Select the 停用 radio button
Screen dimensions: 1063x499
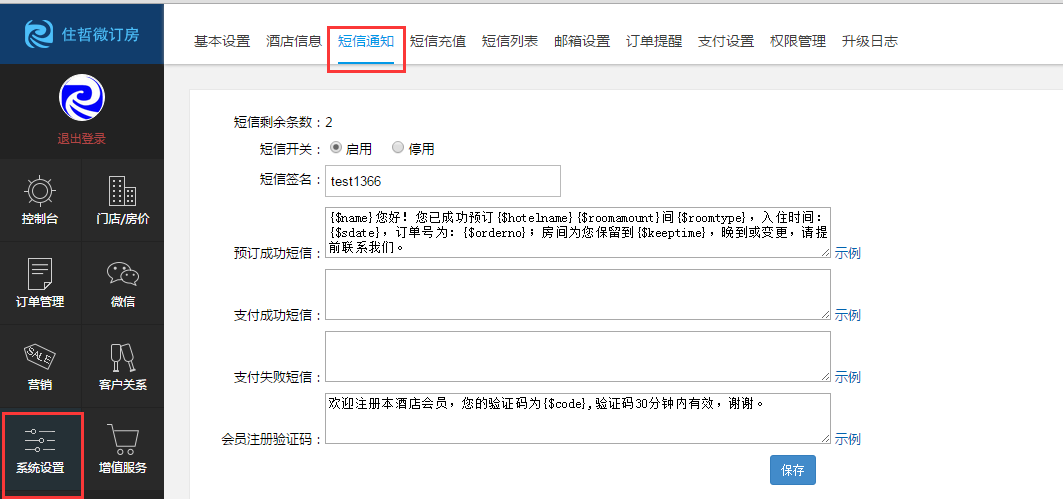(x=398, y=148)
